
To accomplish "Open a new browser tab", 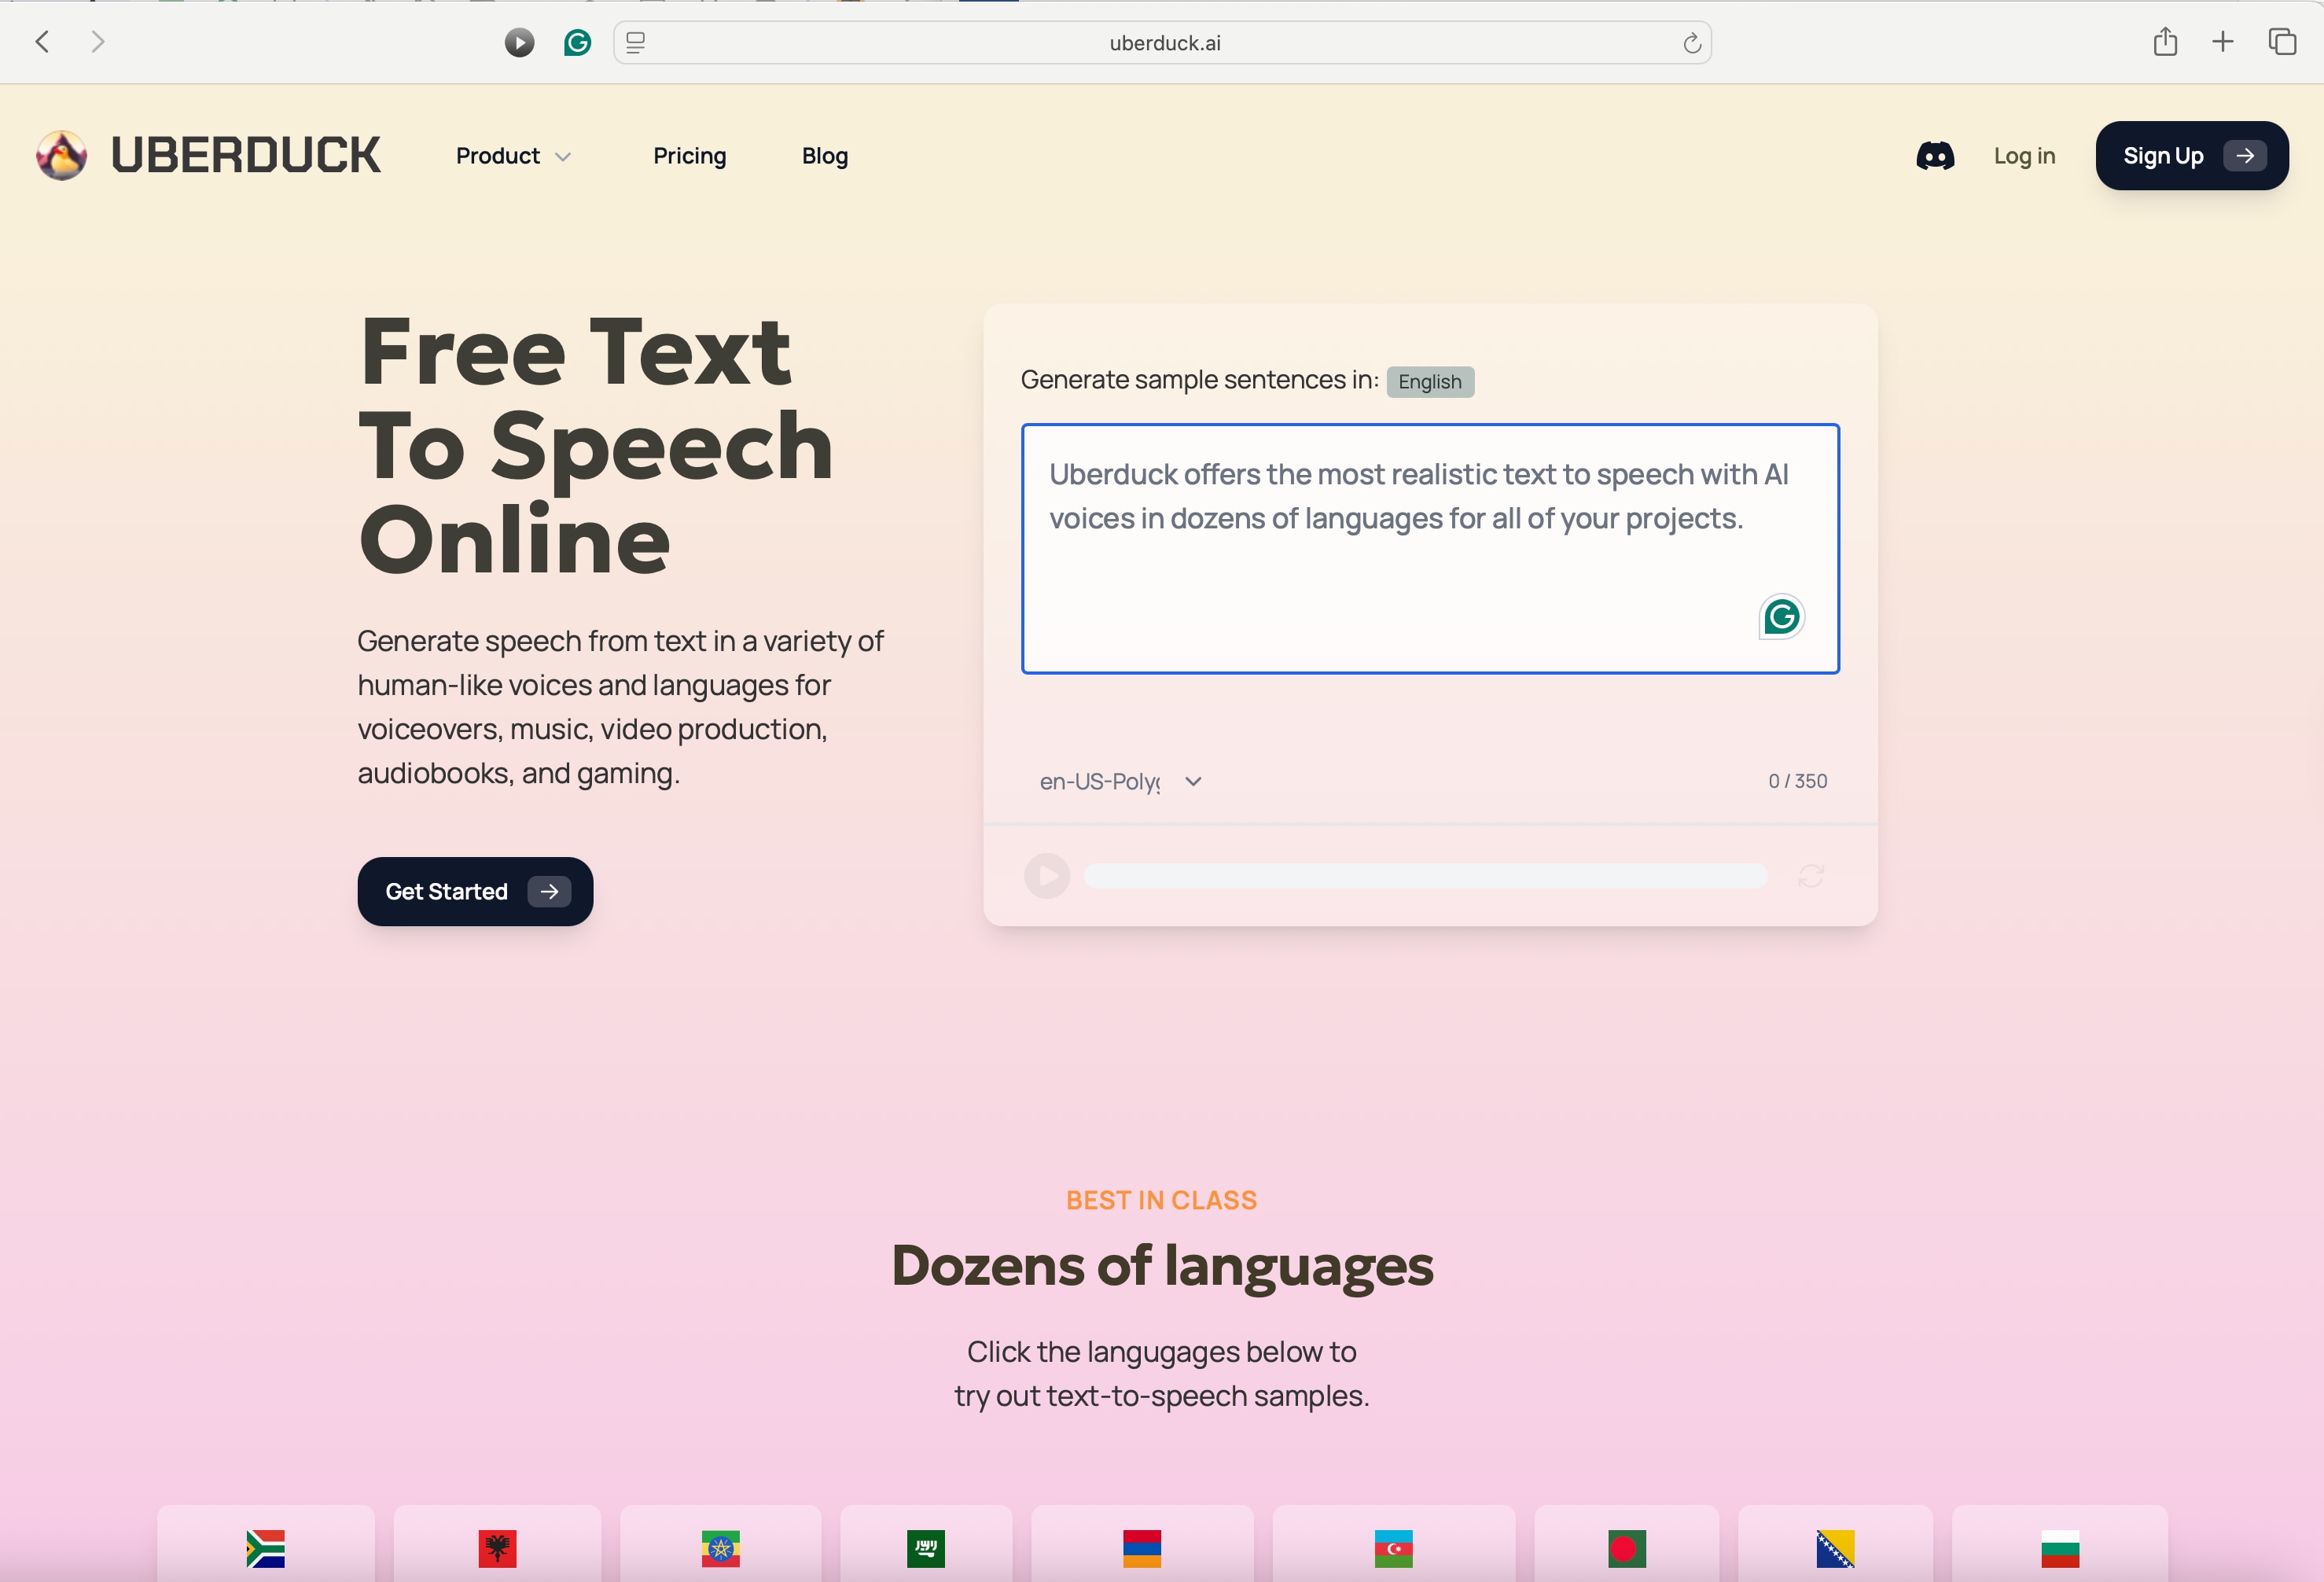I will 2222,42.
